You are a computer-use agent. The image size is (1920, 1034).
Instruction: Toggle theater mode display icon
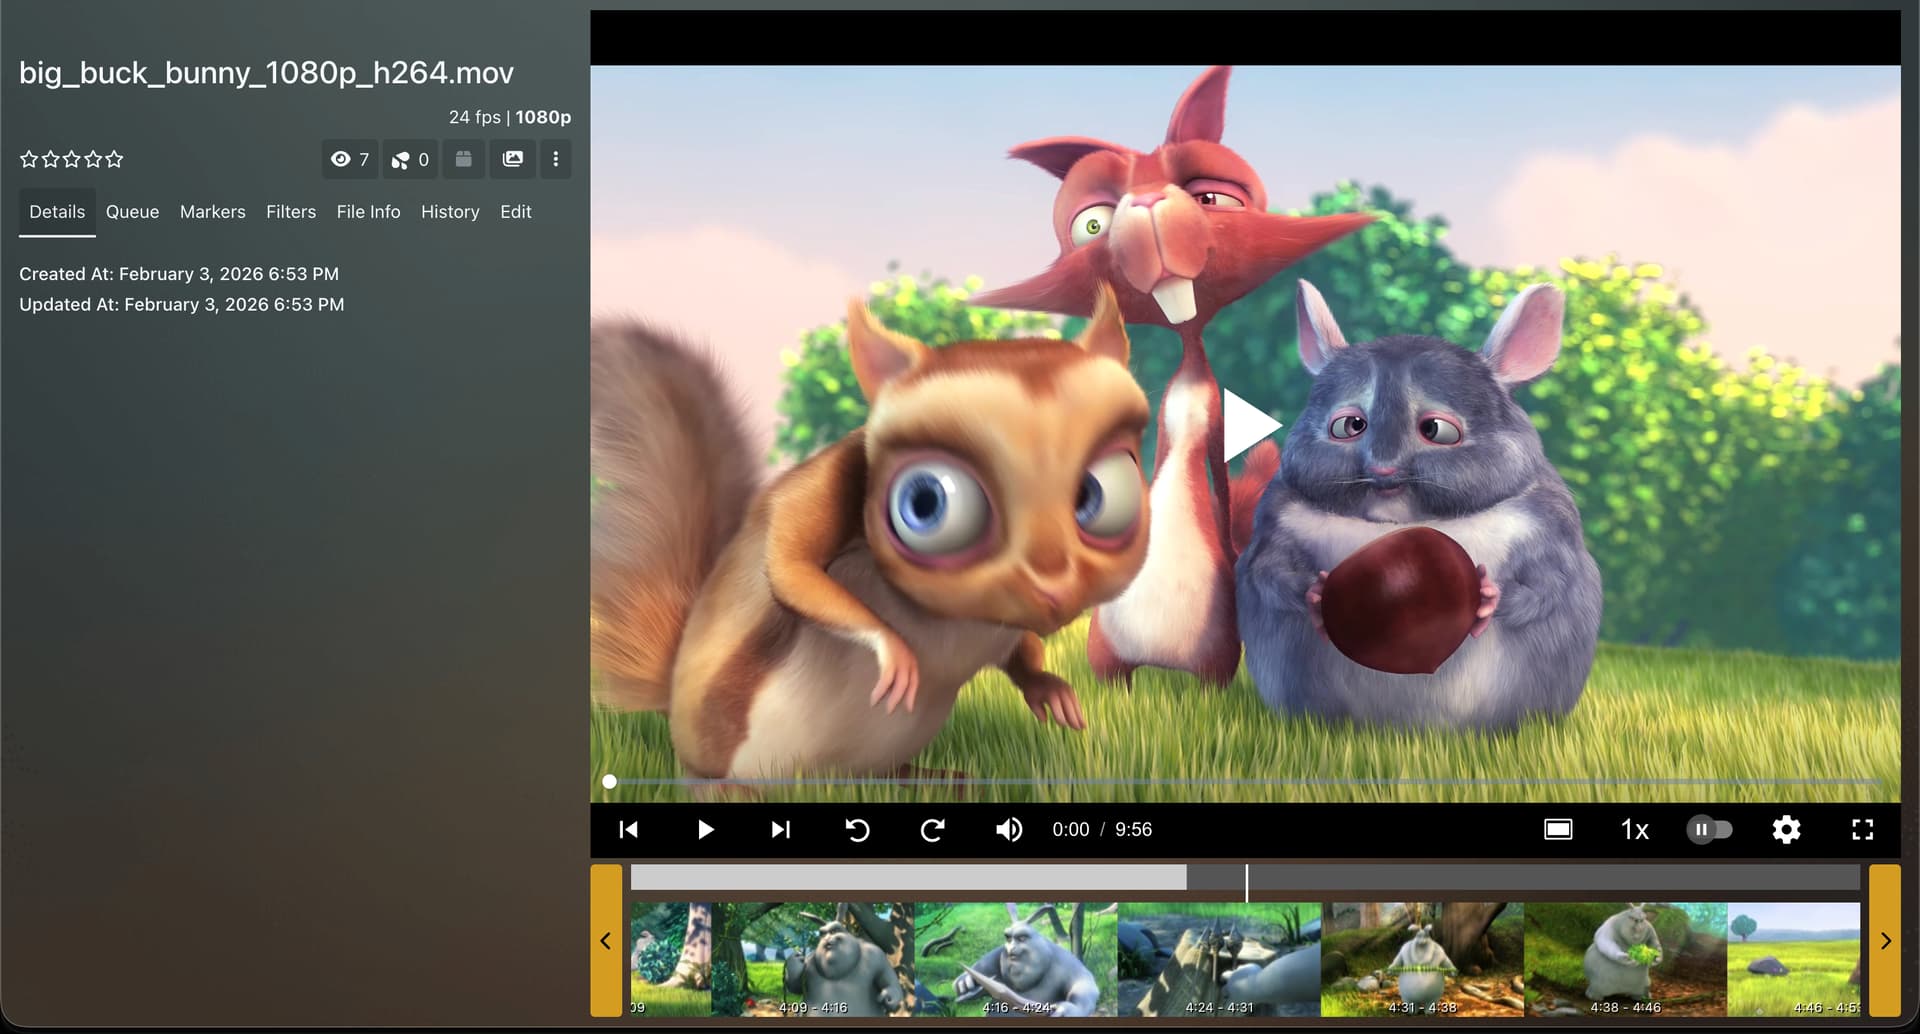[x=1558, y=830]
